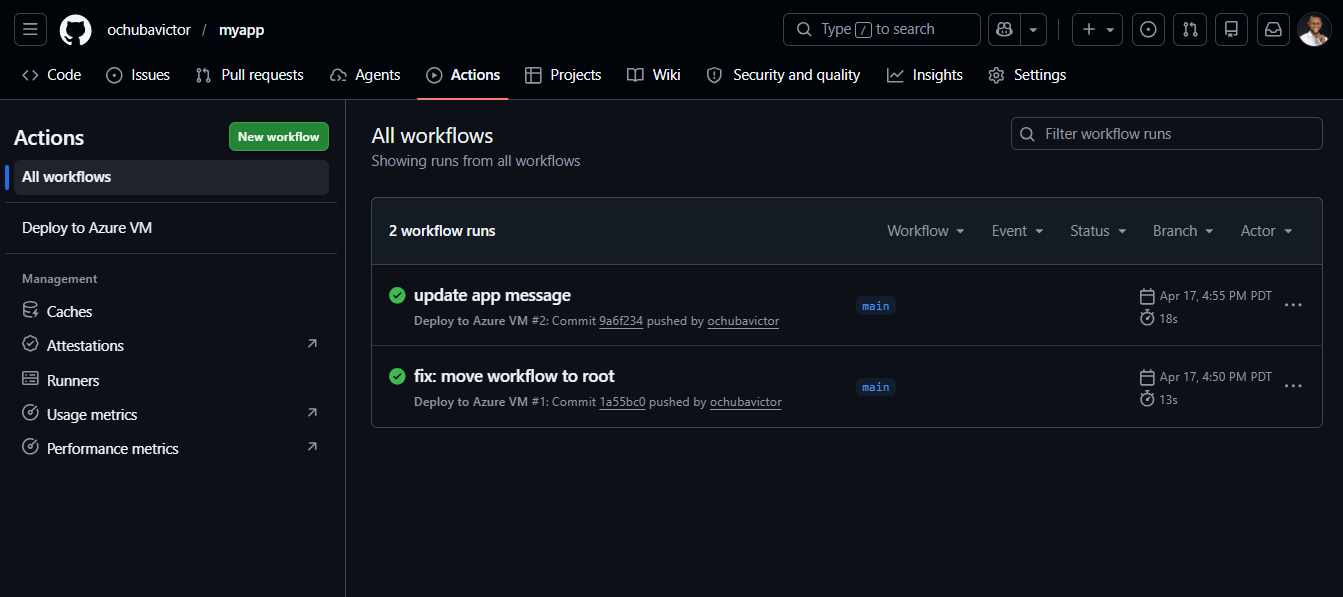The image size is (1343, 597).
Task: Click the Usage metrics meter icon
Action: pos(30,414)
